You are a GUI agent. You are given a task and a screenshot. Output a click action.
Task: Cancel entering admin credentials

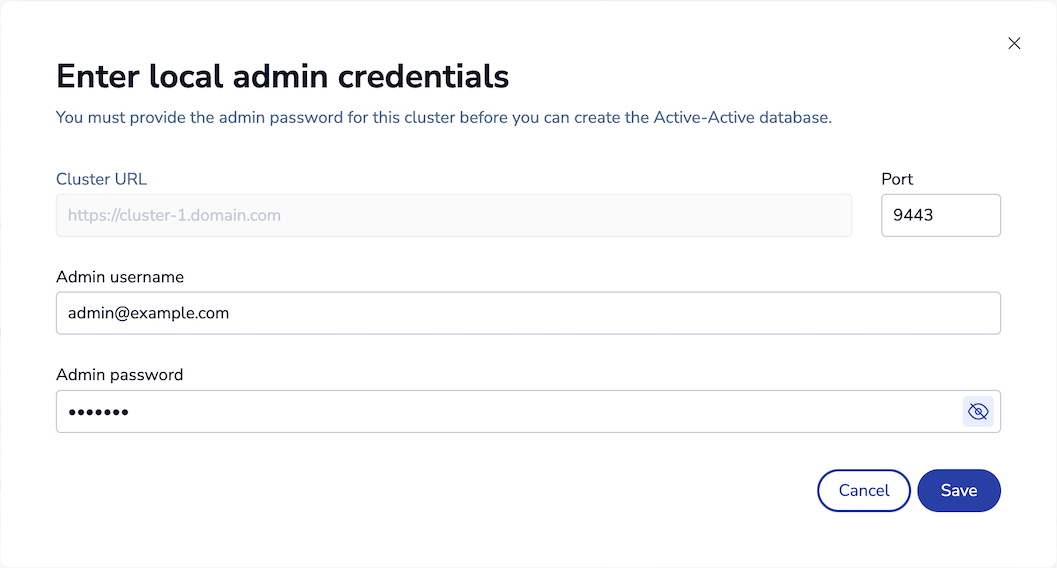pos(864,491)
